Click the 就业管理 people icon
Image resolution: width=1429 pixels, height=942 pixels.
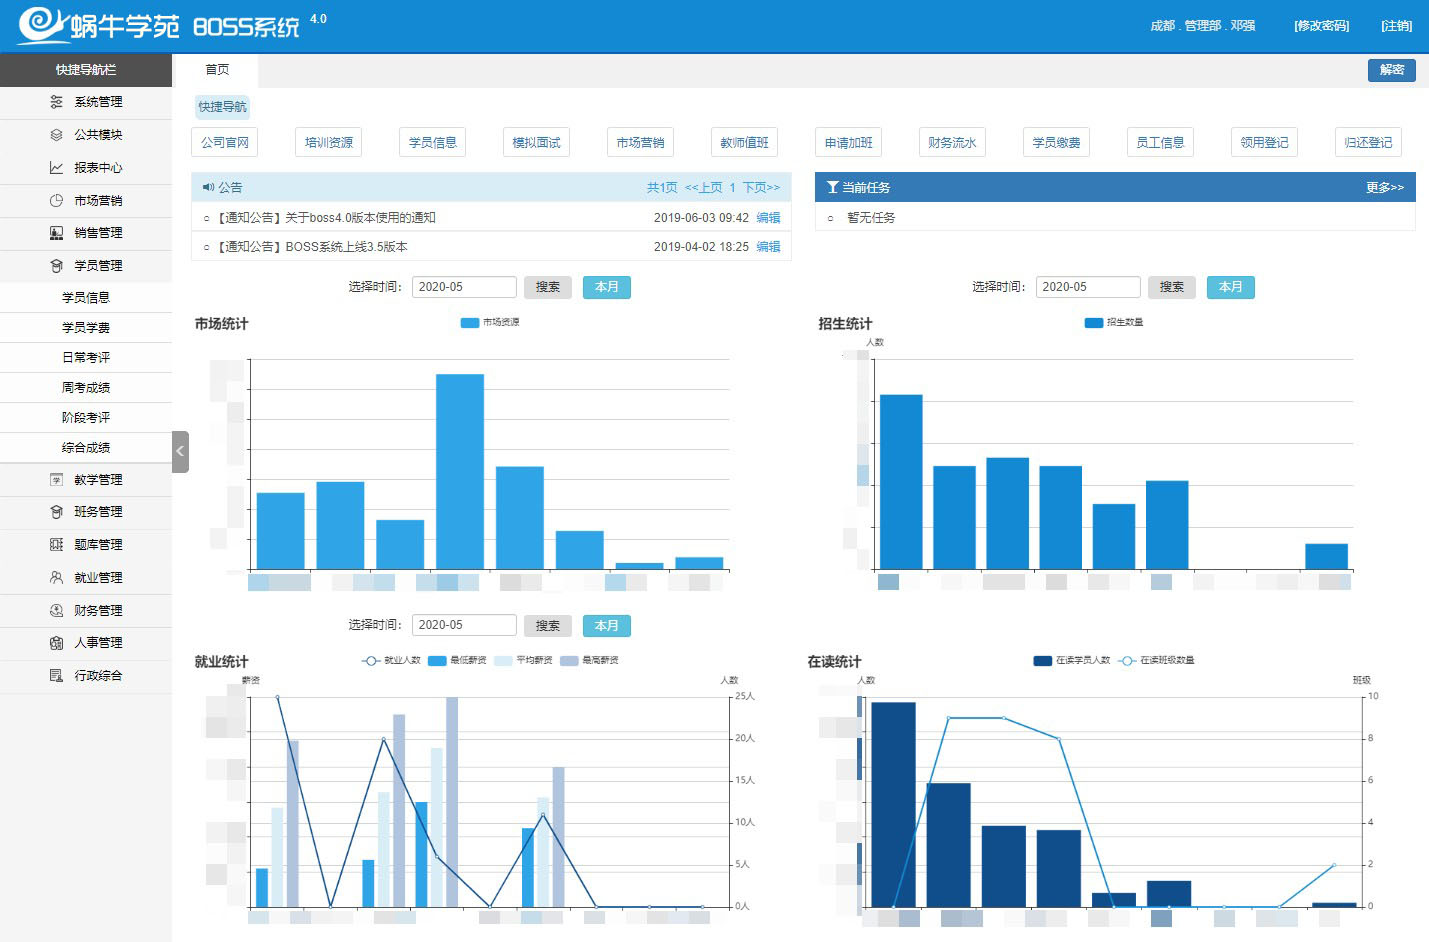point(56,578)
